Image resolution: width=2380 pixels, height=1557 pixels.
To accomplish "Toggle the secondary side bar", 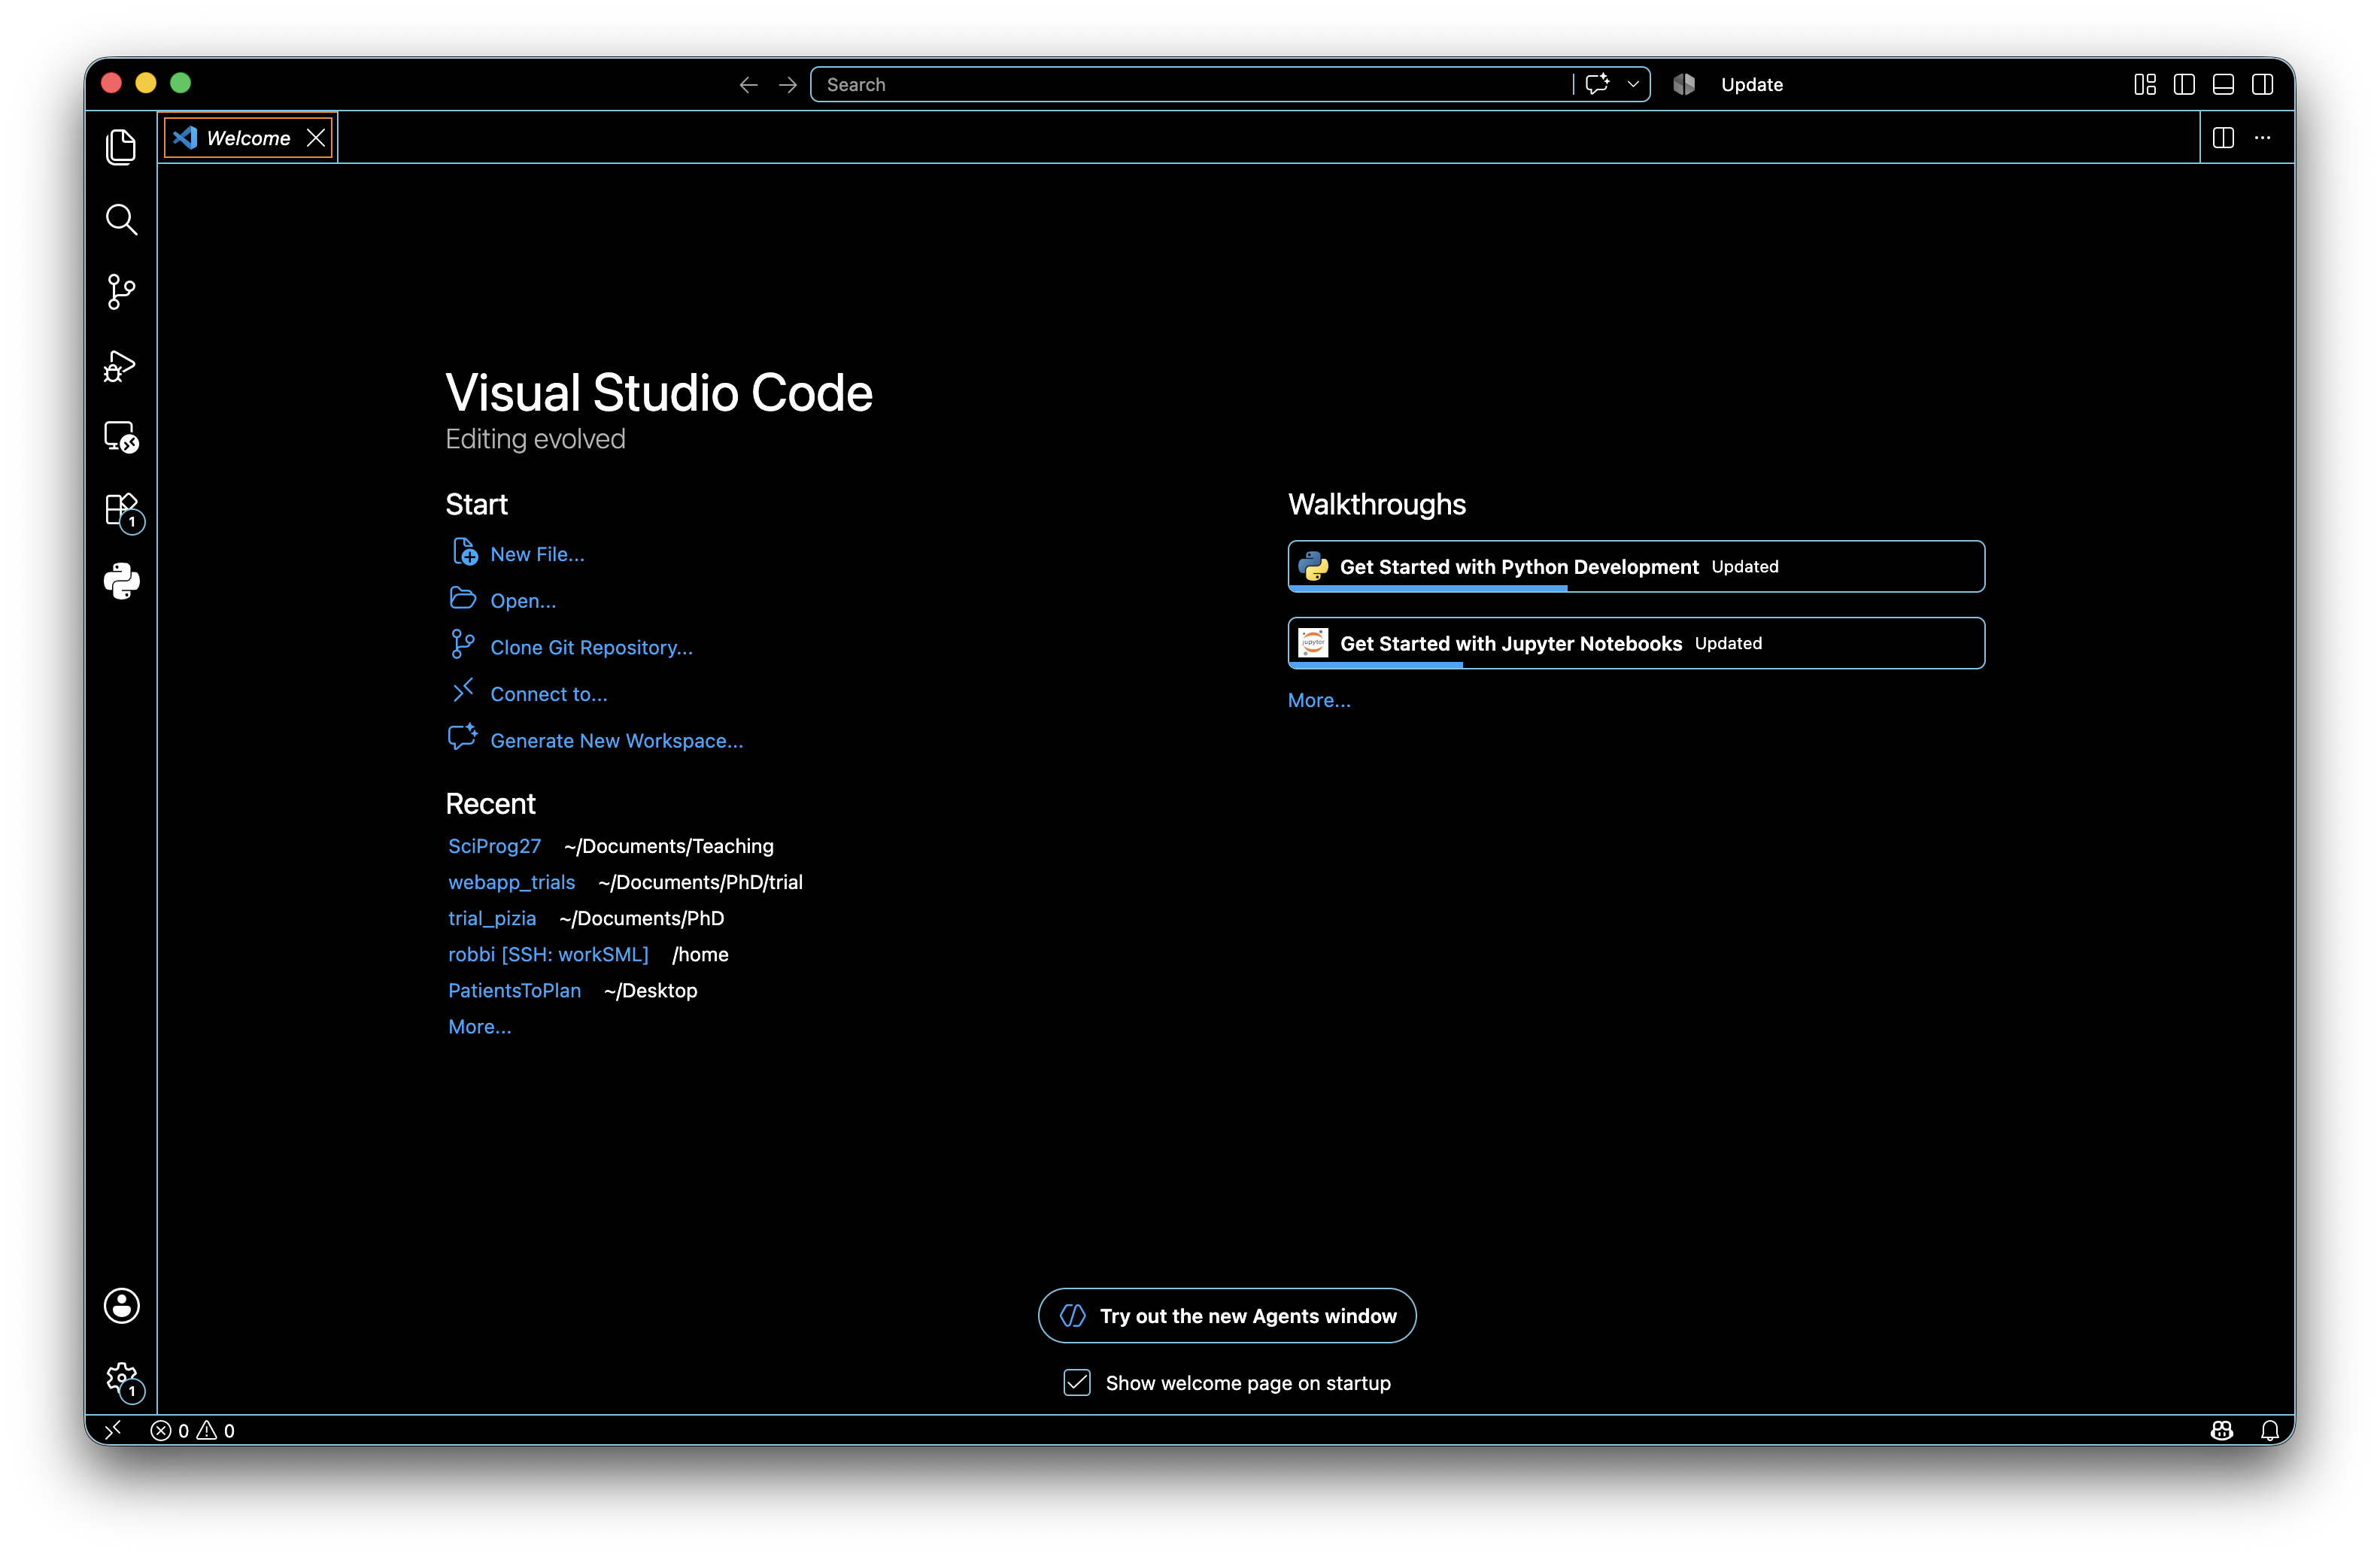I will click(x=2262, y=85).
